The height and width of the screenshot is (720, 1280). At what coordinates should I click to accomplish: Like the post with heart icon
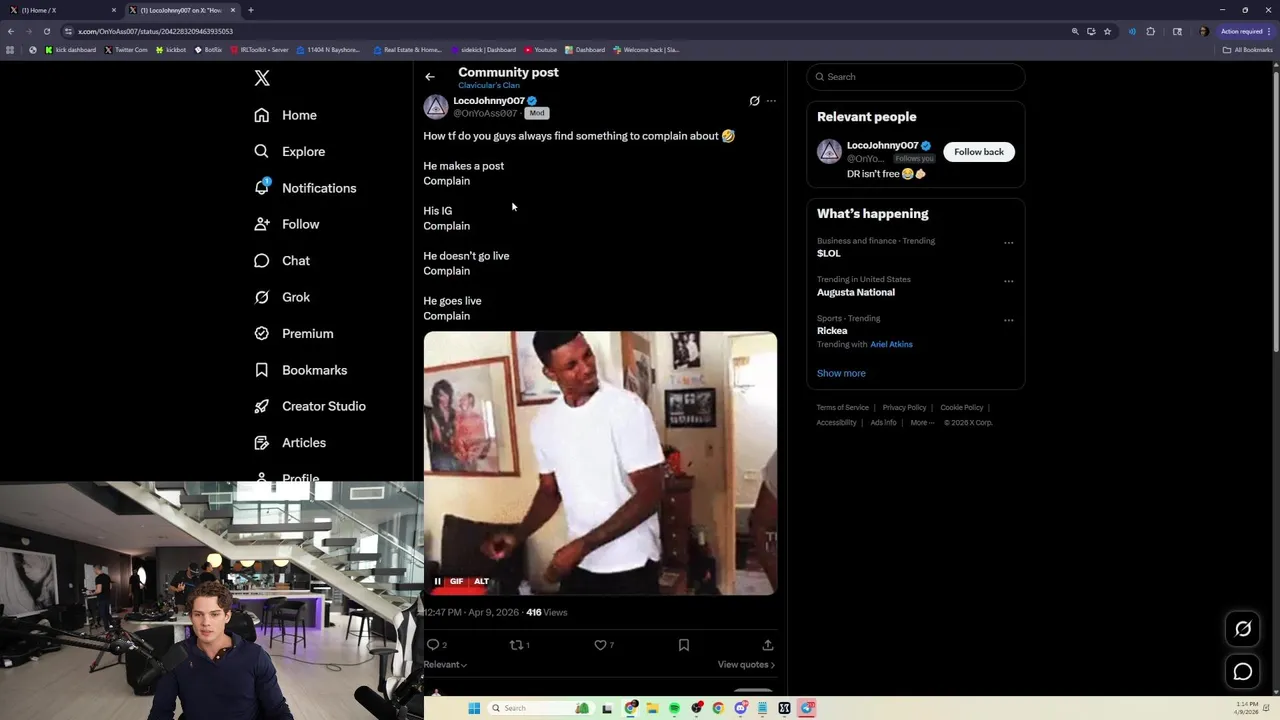(x=601, y=645)
